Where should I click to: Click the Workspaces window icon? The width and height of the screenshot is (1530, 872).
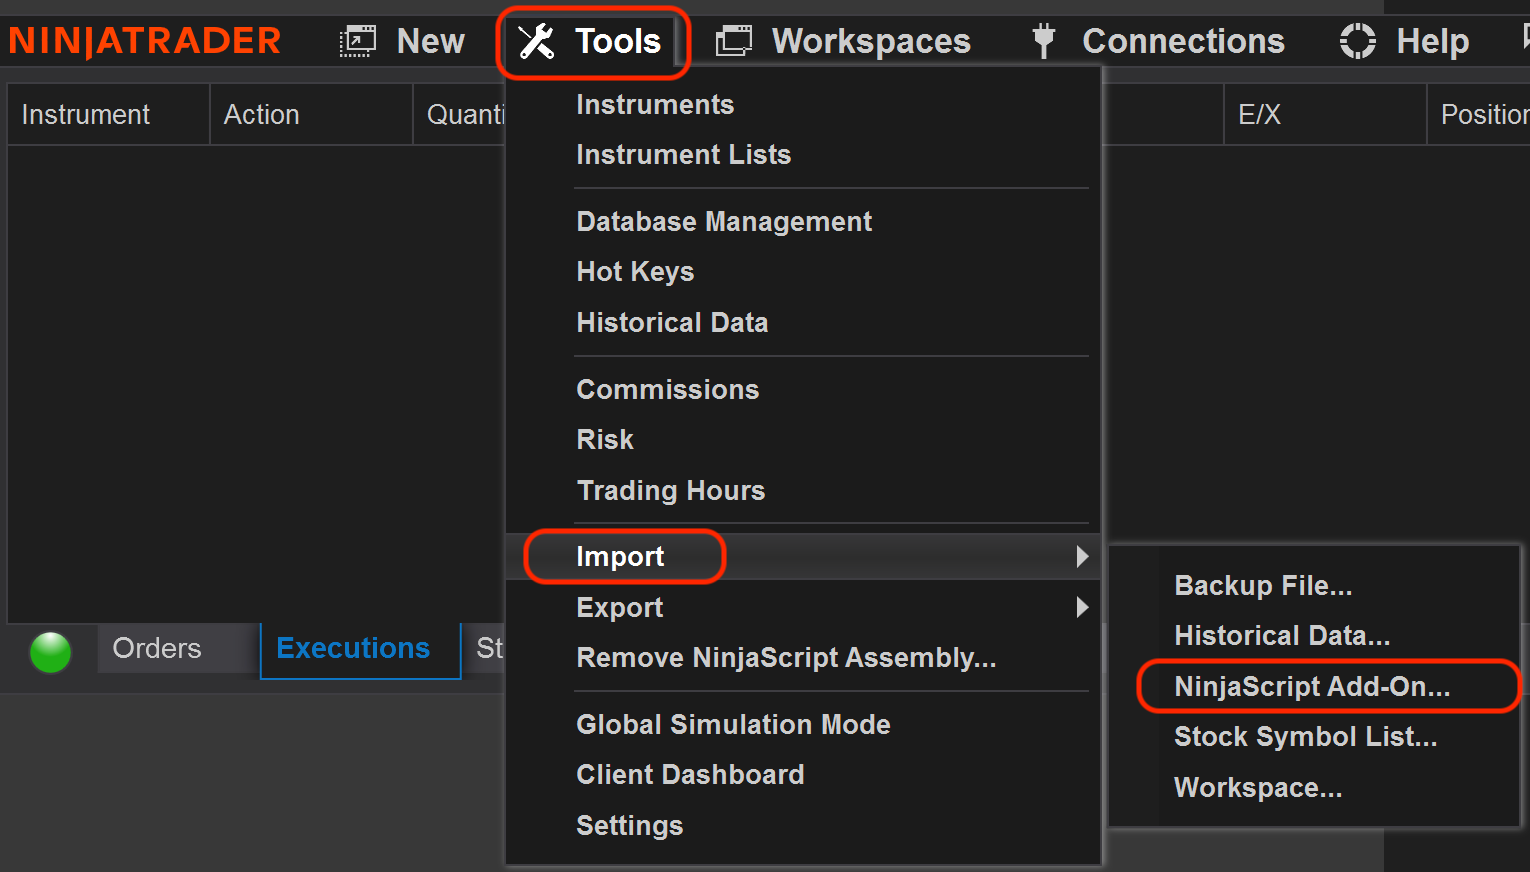(733, 41)
